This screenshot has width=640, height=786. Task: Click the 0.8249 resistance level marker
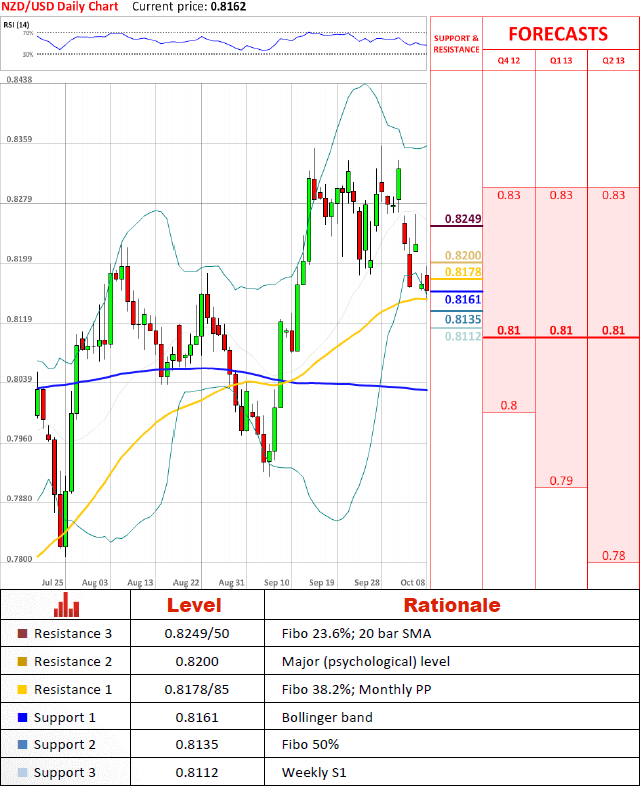(x=463, y=219)
